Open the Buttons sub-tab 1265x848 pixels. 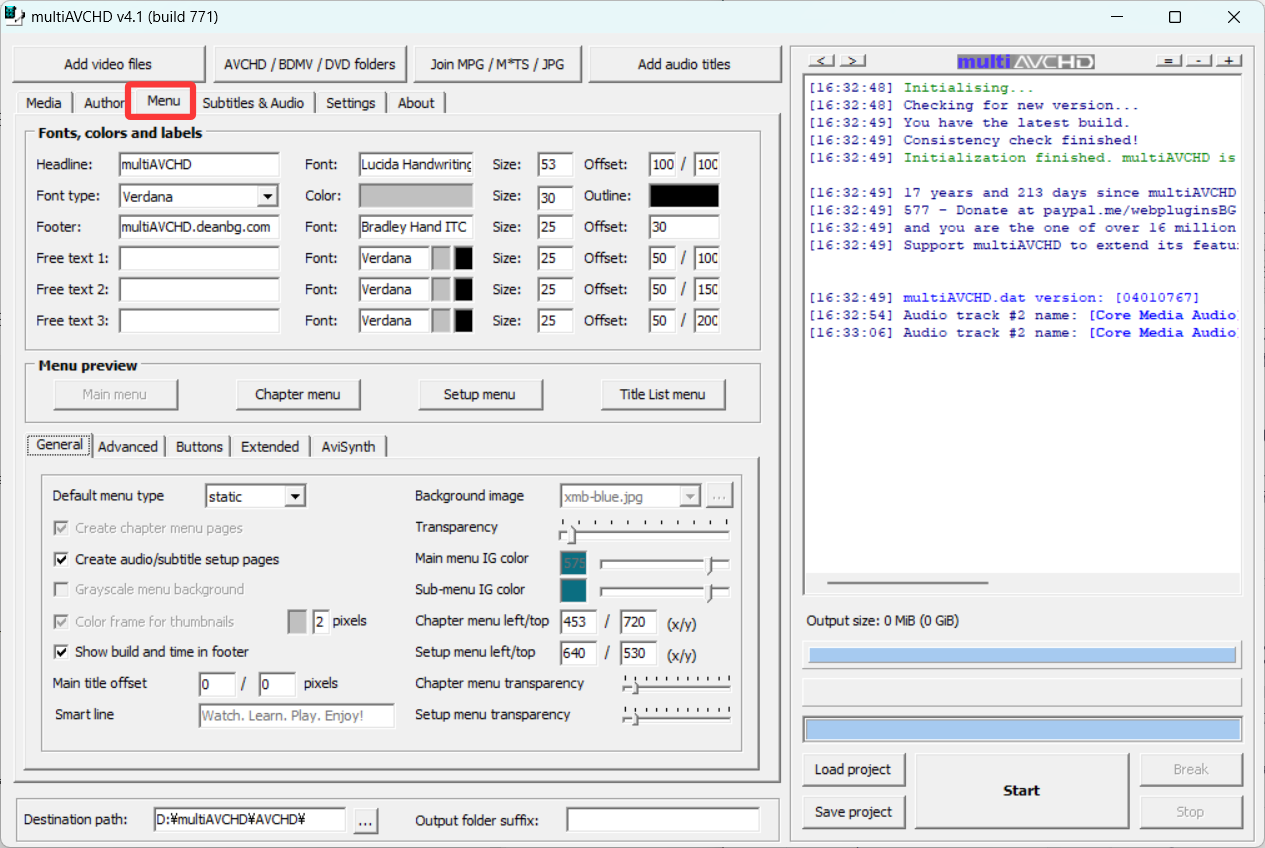tap(199, 447)
